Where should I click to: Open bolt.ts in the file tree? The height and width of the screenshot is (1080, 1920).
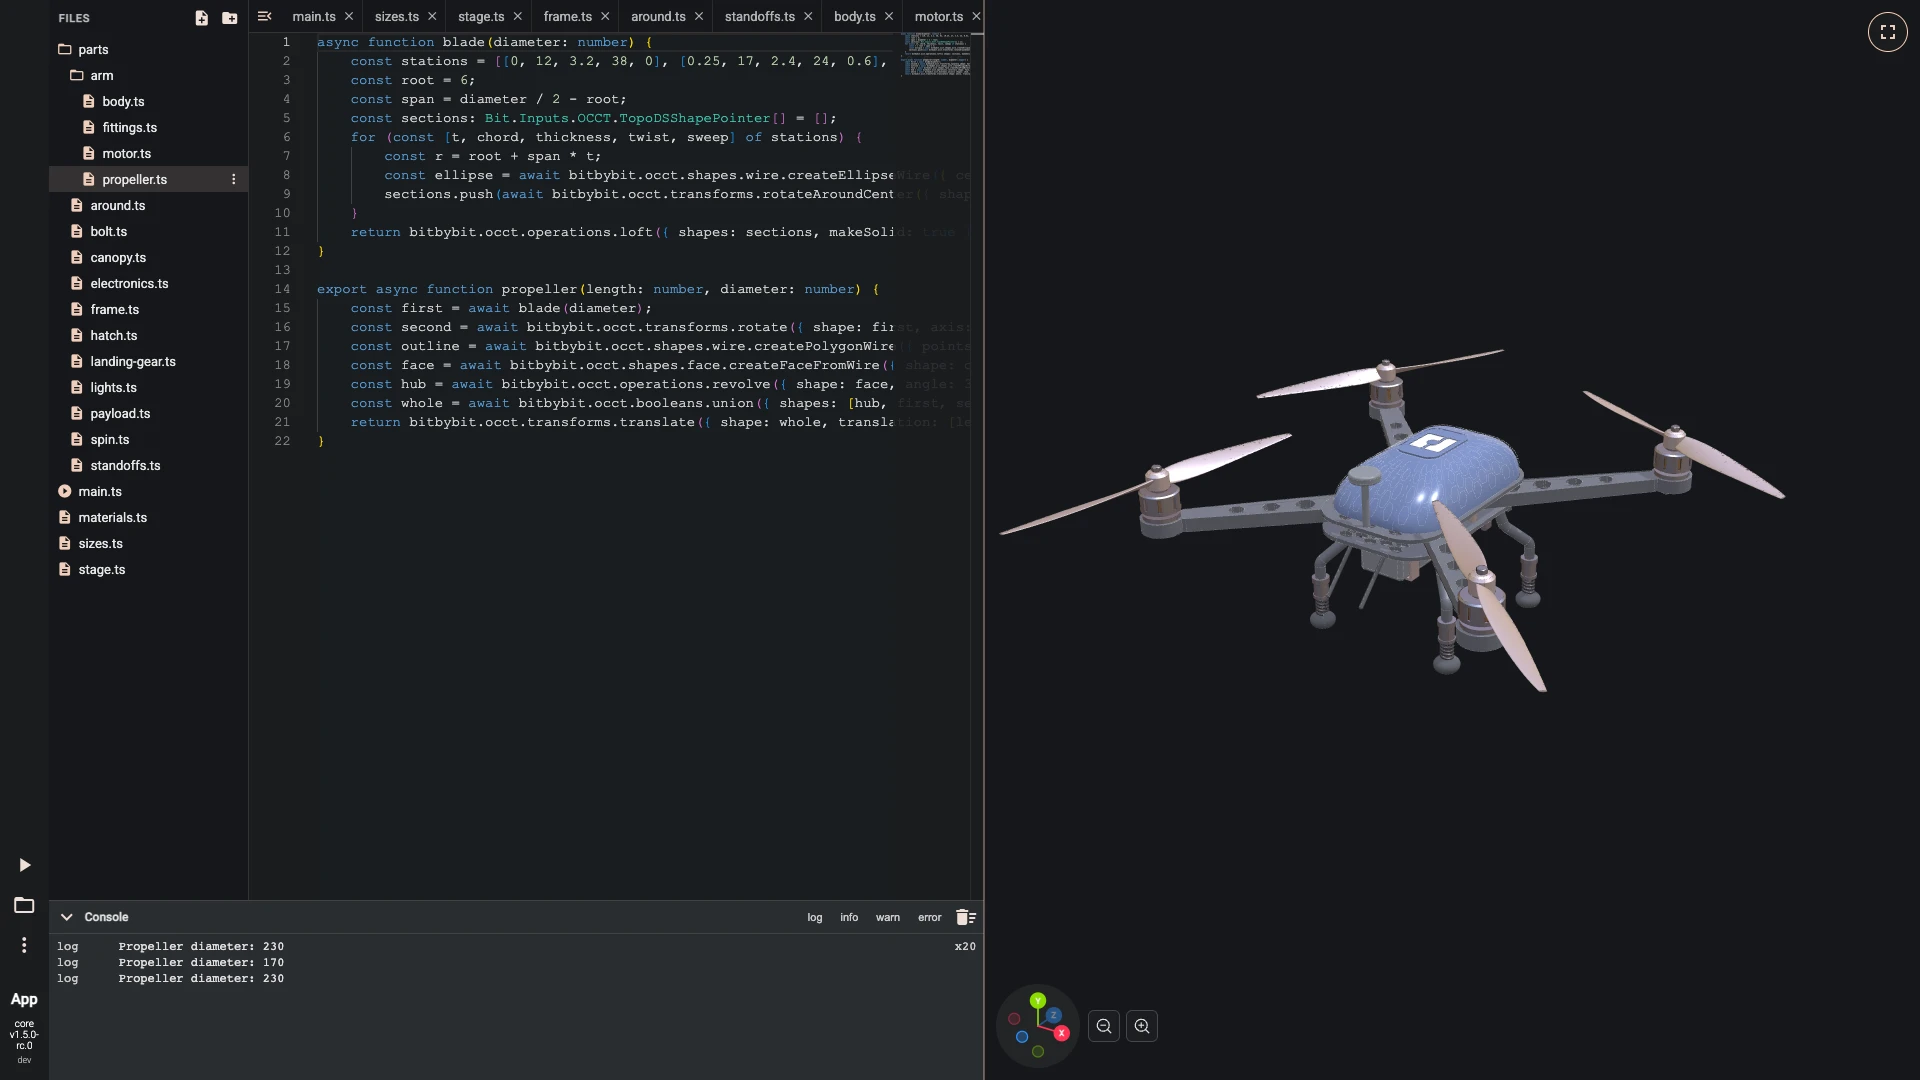click(148, 231)
